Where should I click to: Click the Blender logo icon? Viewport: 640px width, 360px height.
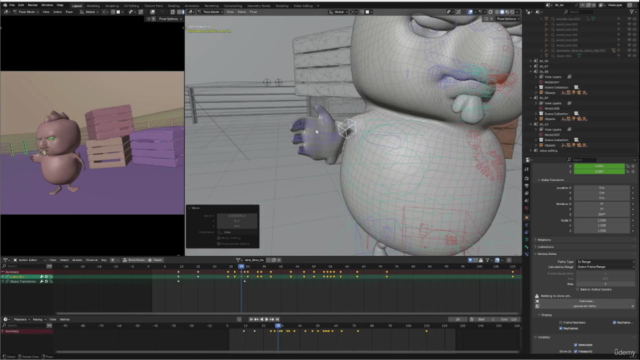tap(5, 5)
